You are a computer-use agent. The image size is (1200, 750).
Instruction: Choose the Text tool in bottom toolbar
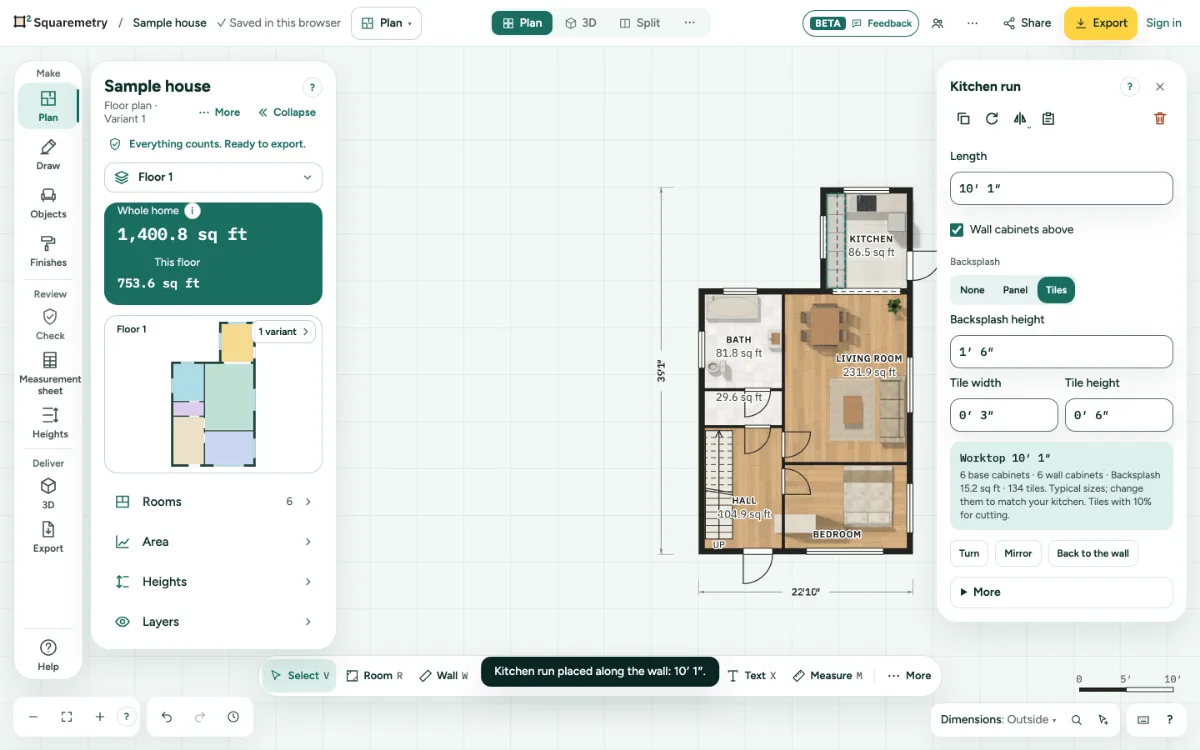pyautogui.click(x=751, y=676)
